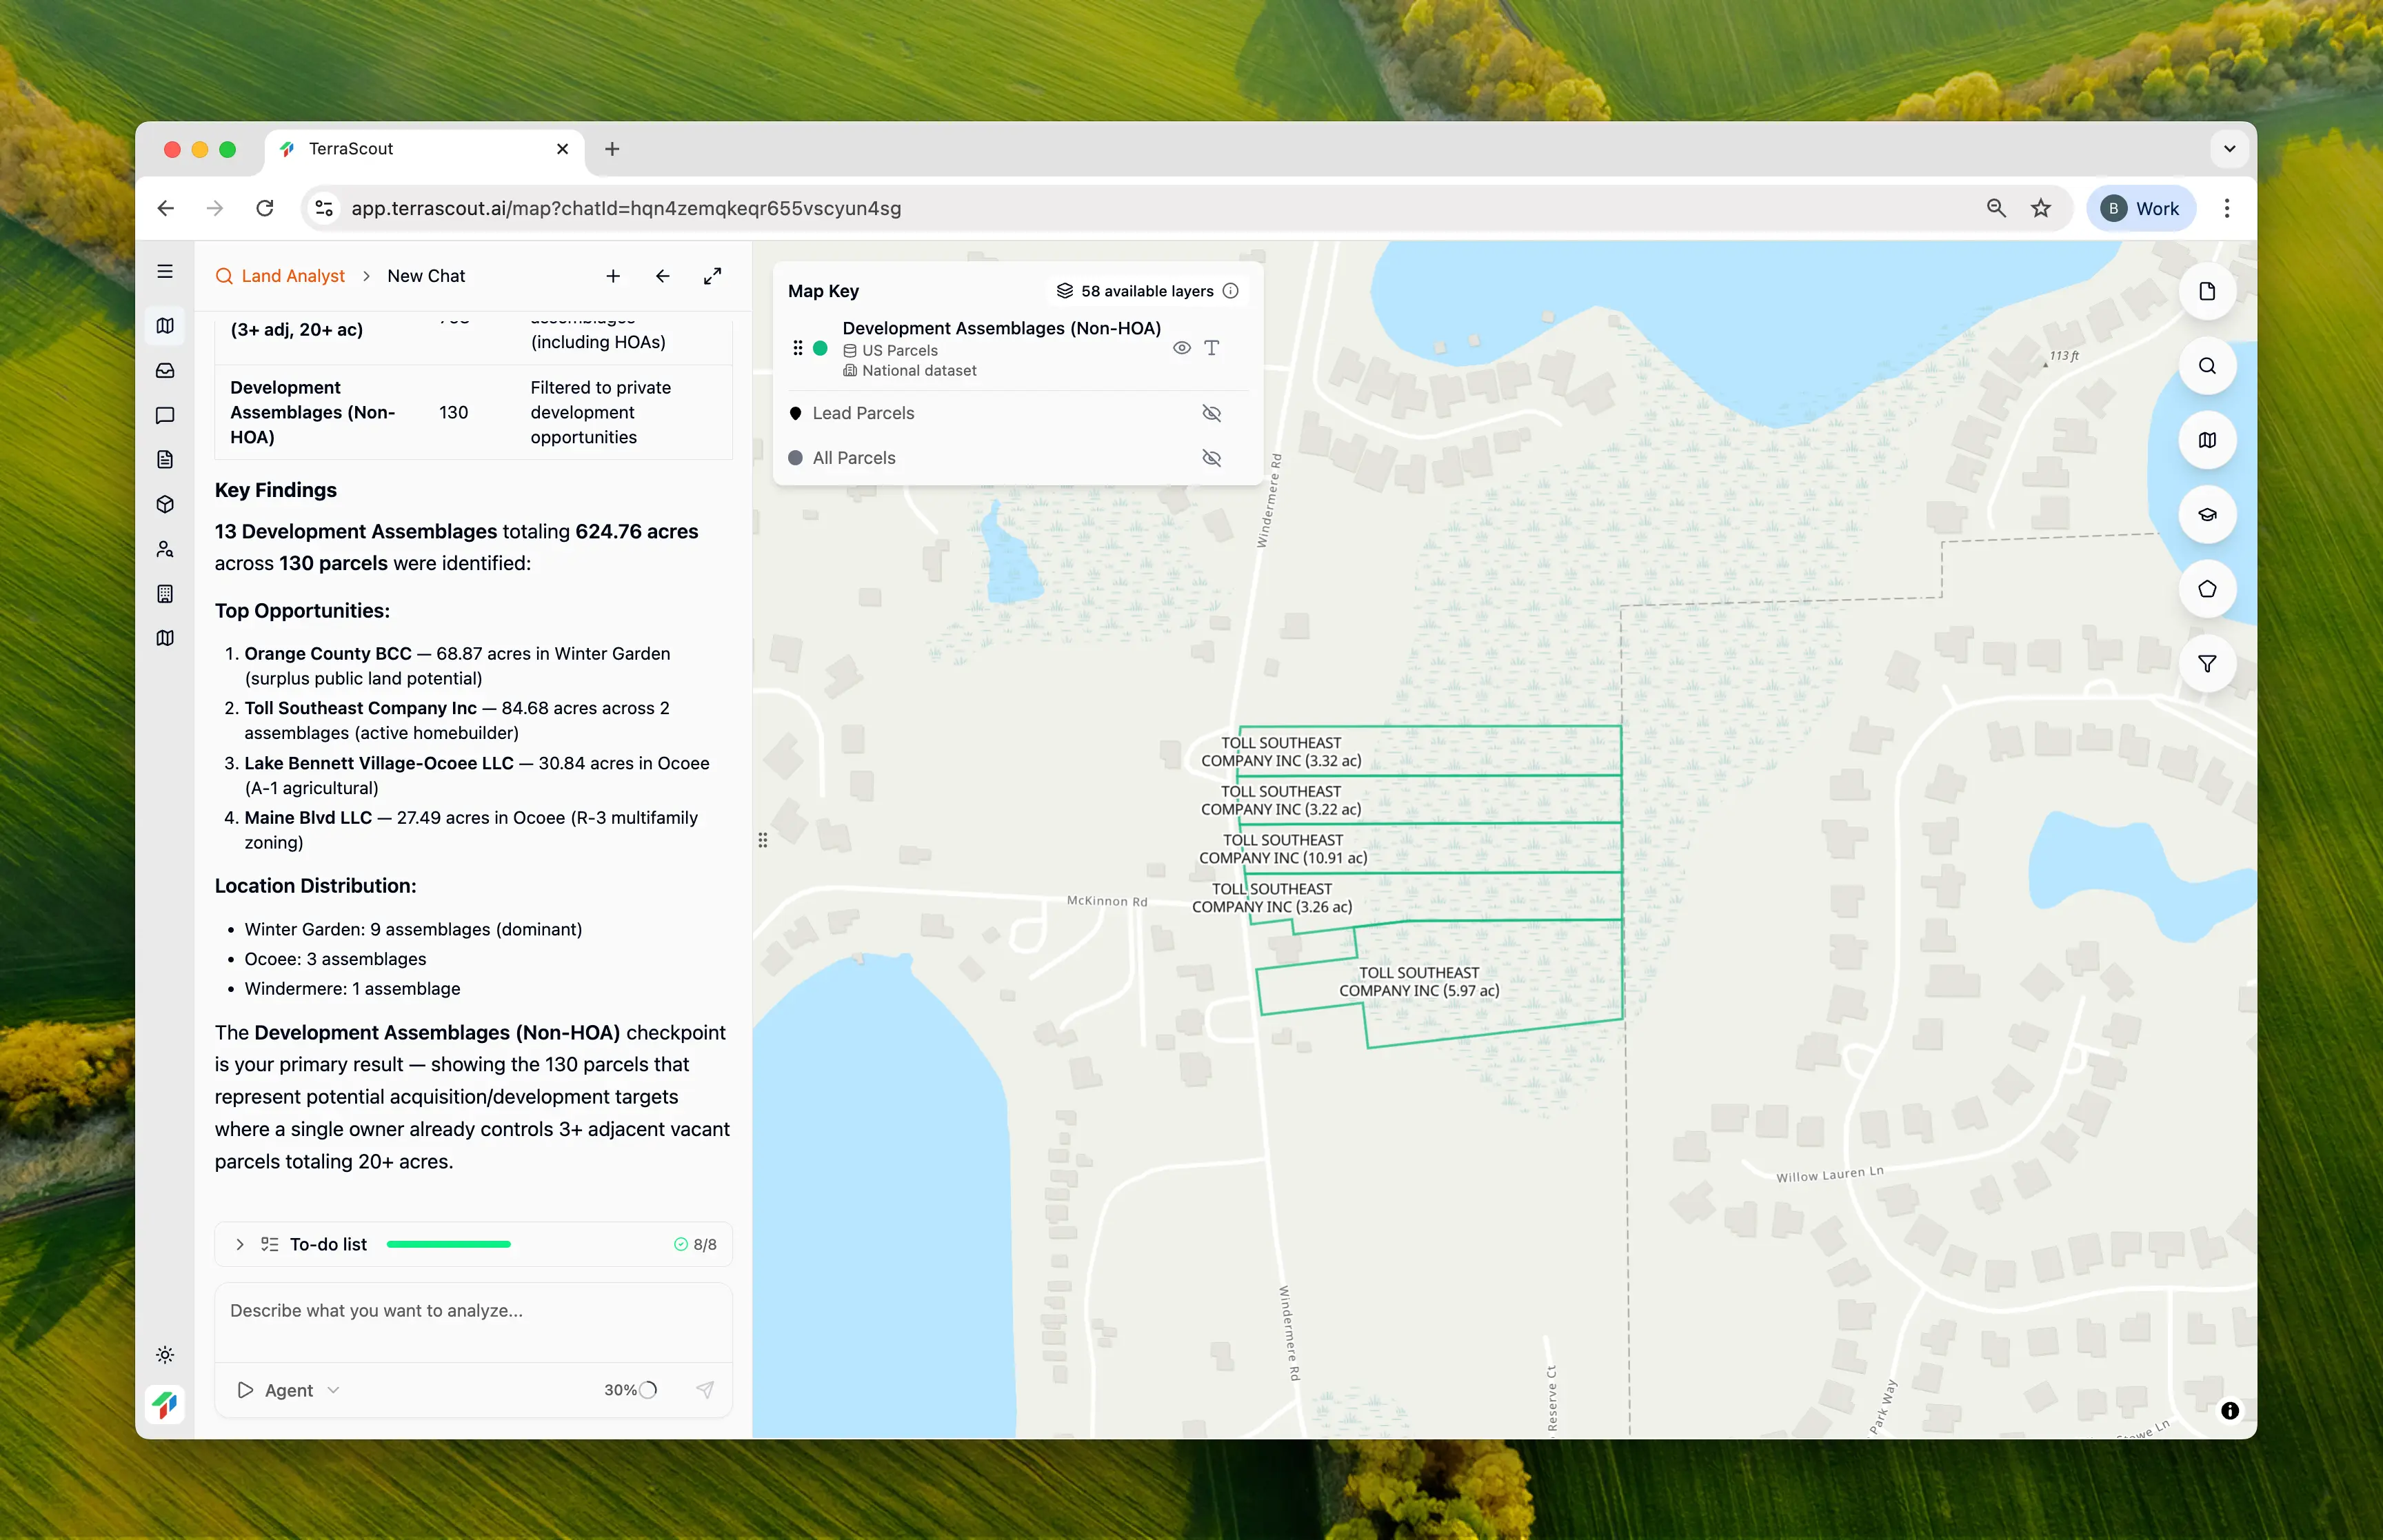2383x1540 pixels.
Task: Click the filter funnel map tool
Action: (x=2206, y=664)
